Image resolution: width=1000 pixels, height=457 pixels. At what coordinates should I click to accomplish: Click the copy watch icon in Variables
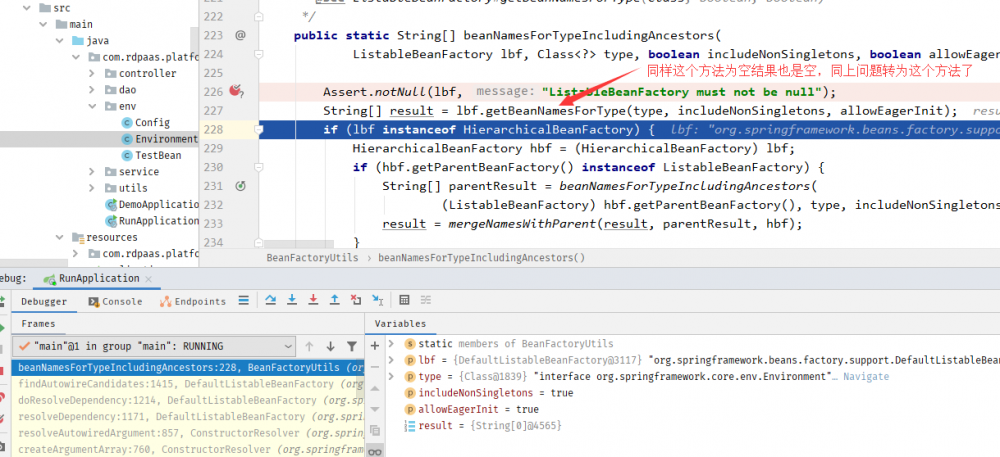coord(375,430)
